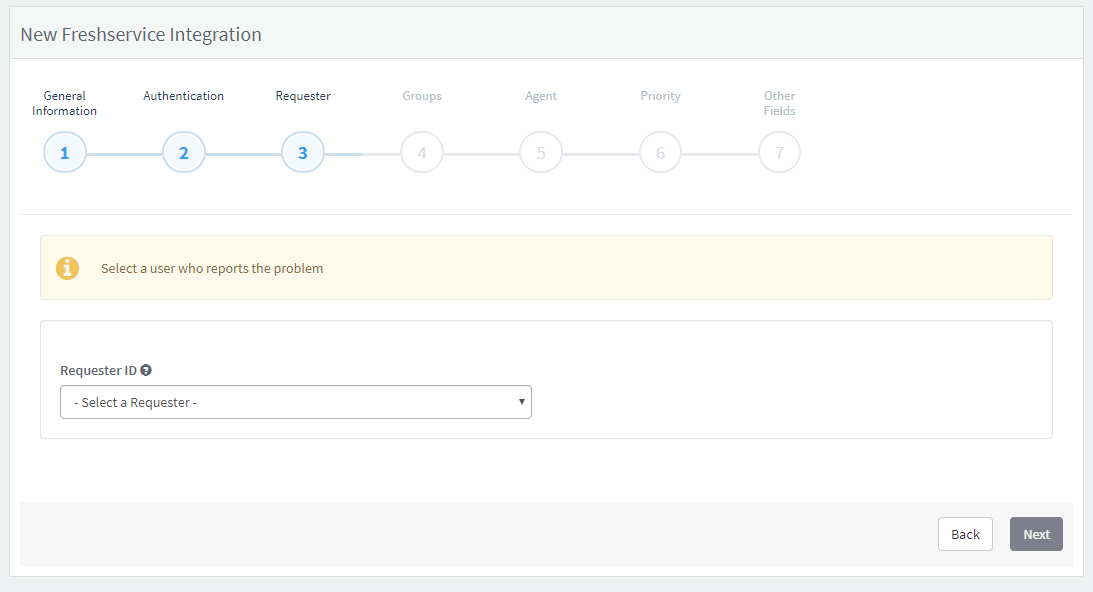
Task: Open the Select a Requester dropdown
Action: [296, 402]
